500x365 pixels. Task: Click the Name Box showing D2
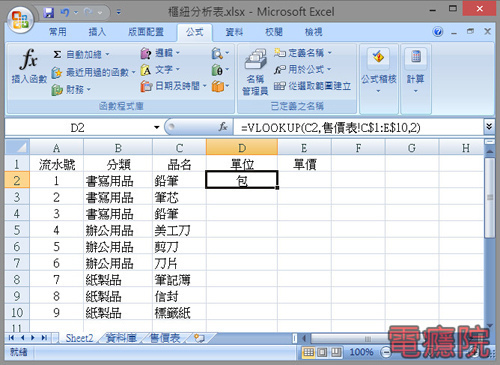click(x=77, y=127)
